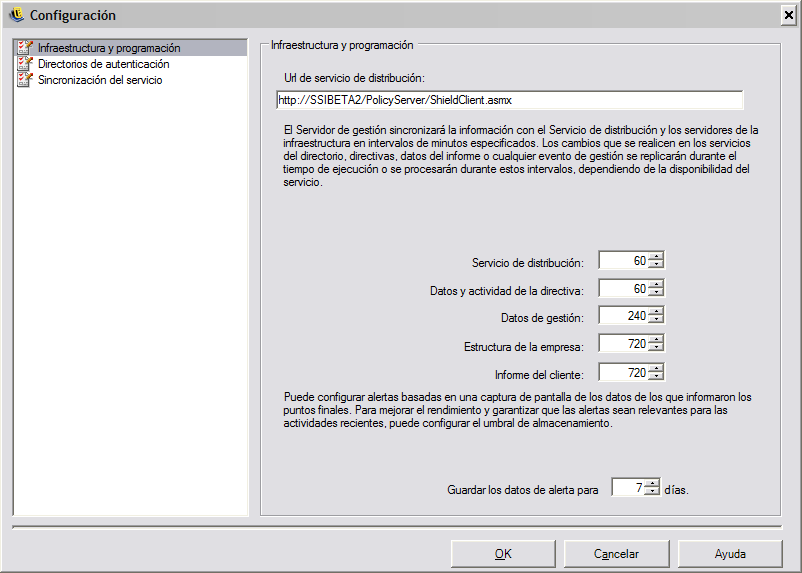
Task: Click the Sincronización del servicio checklist icon
Action: coord(25,79)
